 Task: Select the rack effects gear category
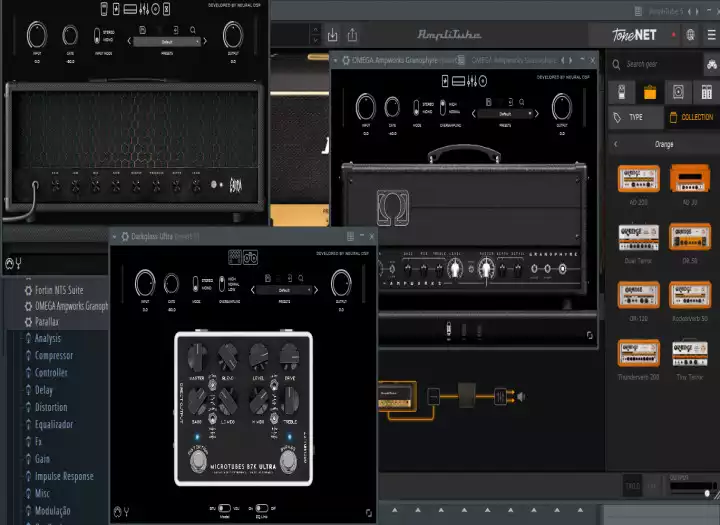707,92
